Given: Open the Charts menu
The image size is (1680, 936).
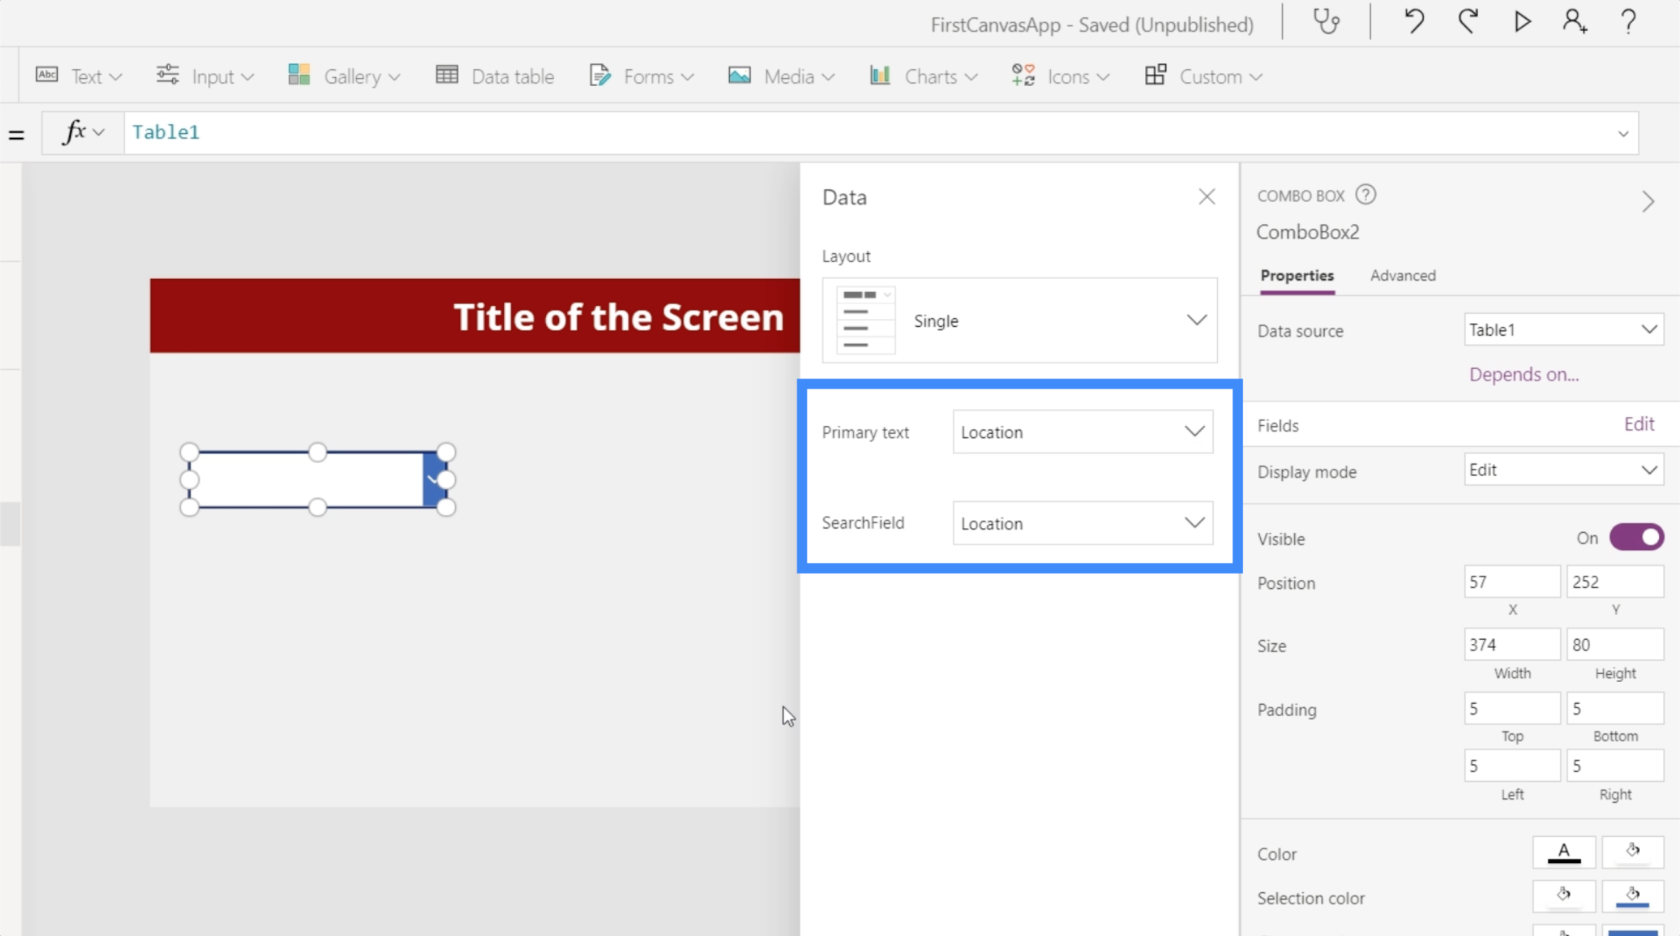Looking at the screenshot, I should 923,77.
